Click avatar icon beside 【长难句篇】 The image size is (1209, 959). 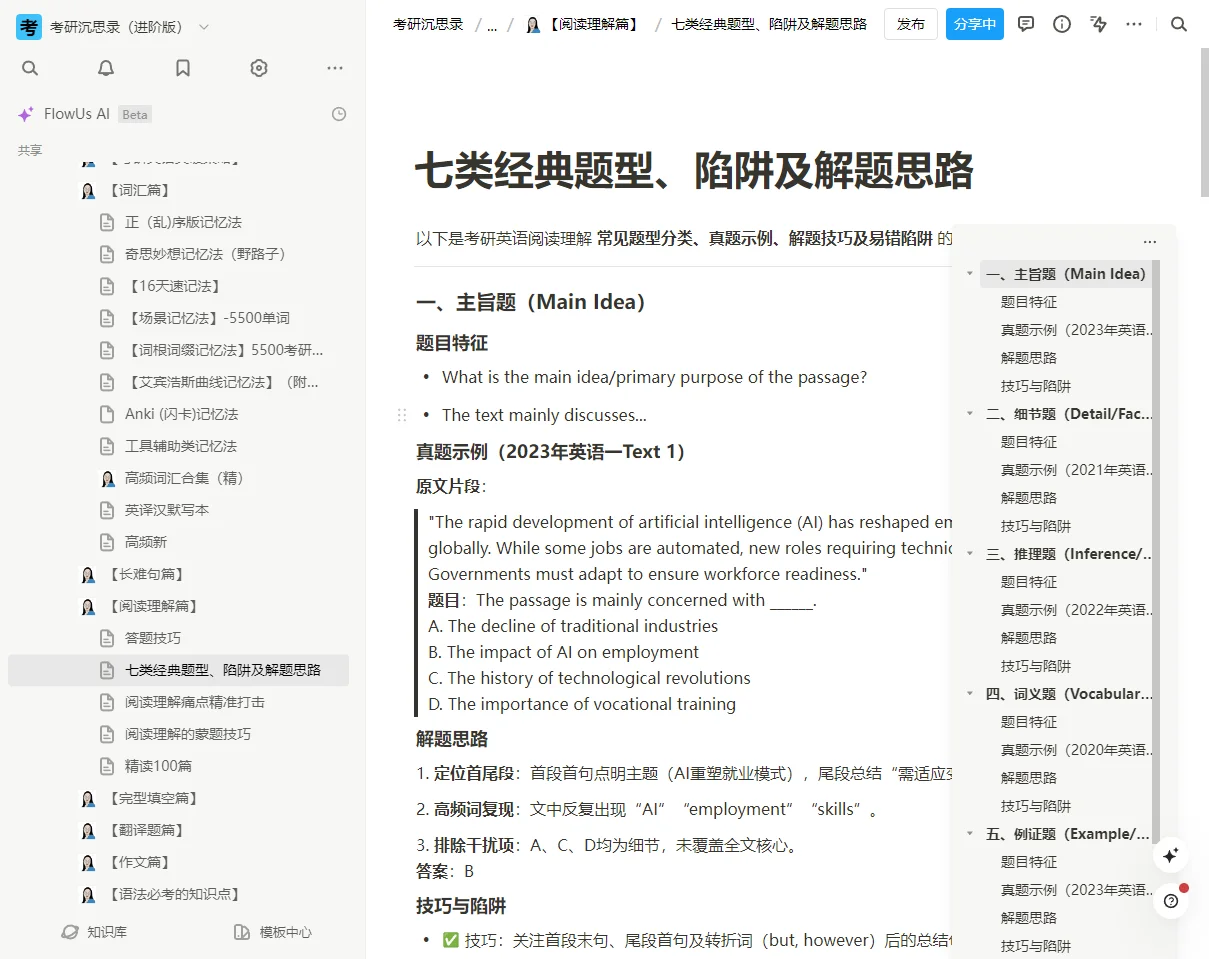click(x=89, y=574)
